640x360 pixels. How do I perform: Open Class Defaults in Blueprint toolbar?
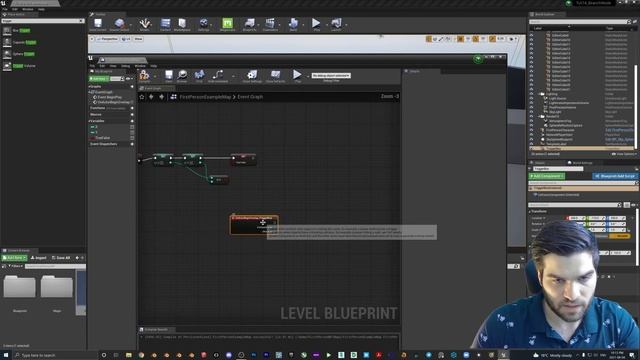pos(276,76)
